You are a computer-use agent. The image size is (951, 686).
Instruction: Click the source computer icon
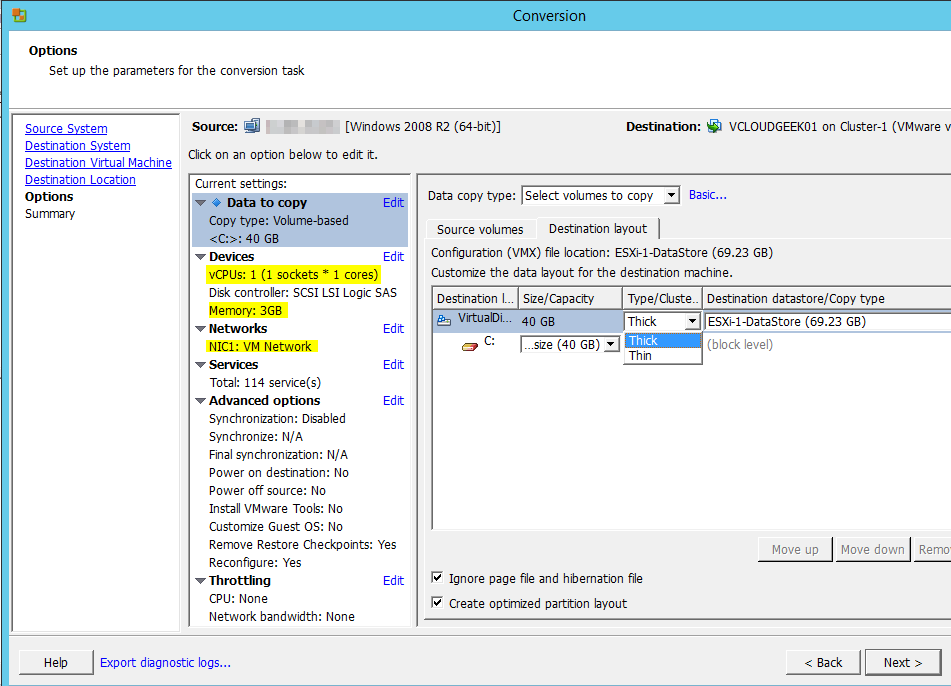tap(252, 126)
